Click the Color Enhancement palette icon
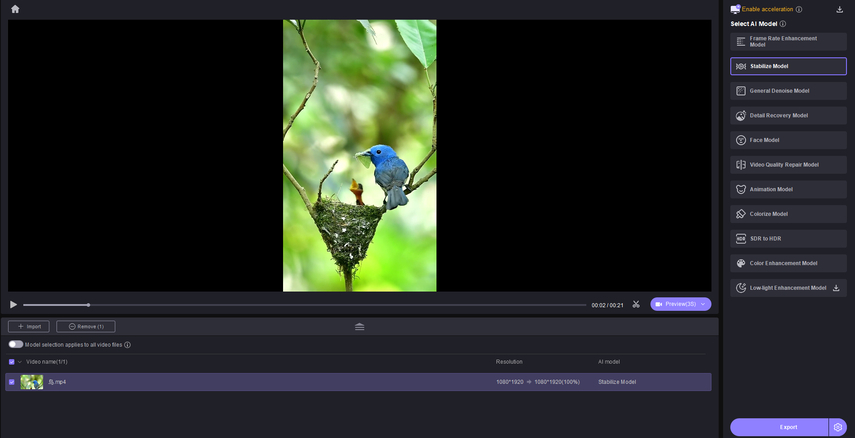The height and width of the screenshot is (438, 855). pos(740,263)
